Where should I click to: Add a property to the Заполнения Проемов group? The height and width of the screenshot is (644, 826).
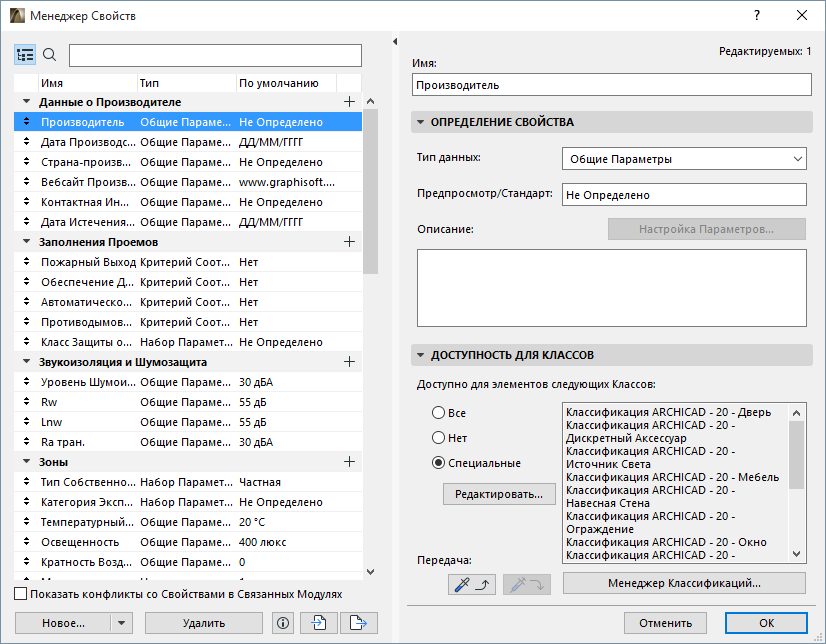(349, 242)
